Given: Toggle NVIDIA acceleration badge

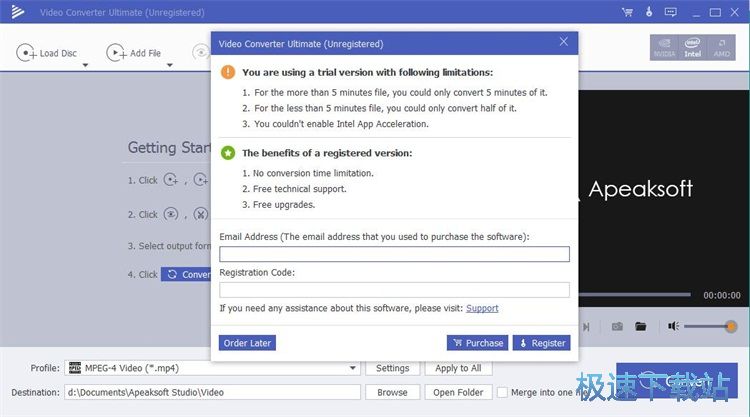Looking at the screenshot, I should tap(664, 47).
